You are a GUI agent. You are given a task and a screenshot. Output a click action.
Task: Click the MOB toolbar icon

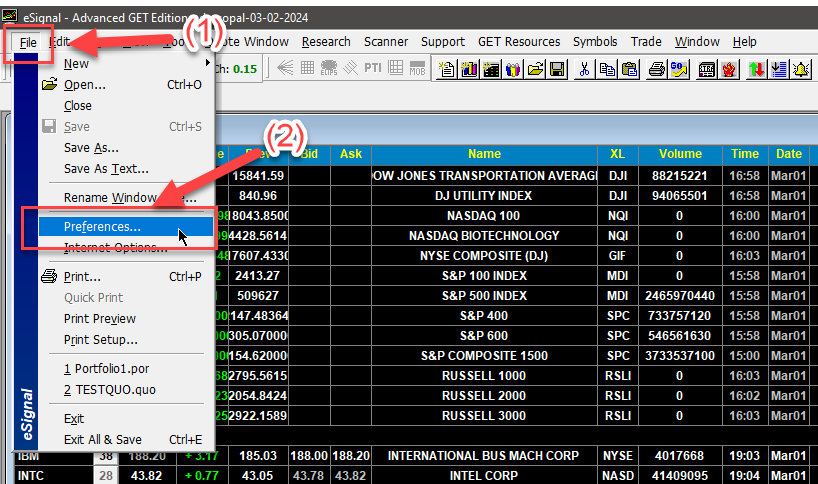[419, 69]
